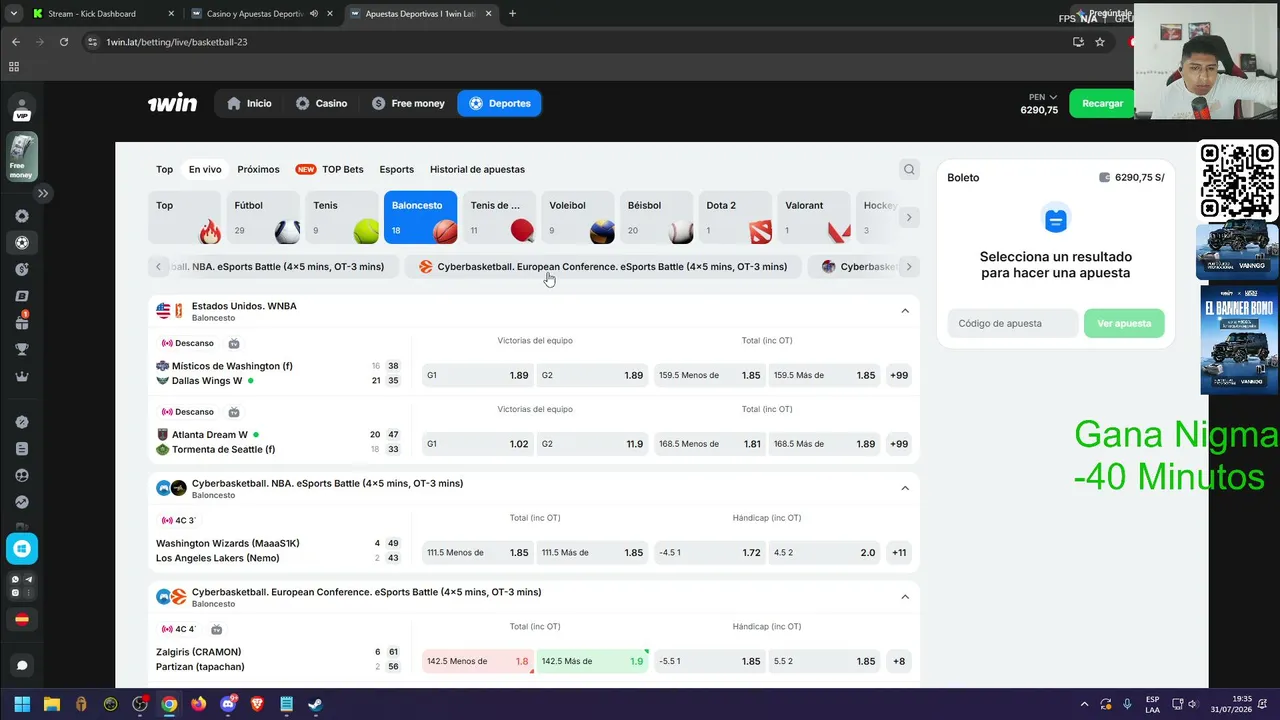Select the Tenis sport tile
The image size is (1280, 720).
[x=342, y=217]
